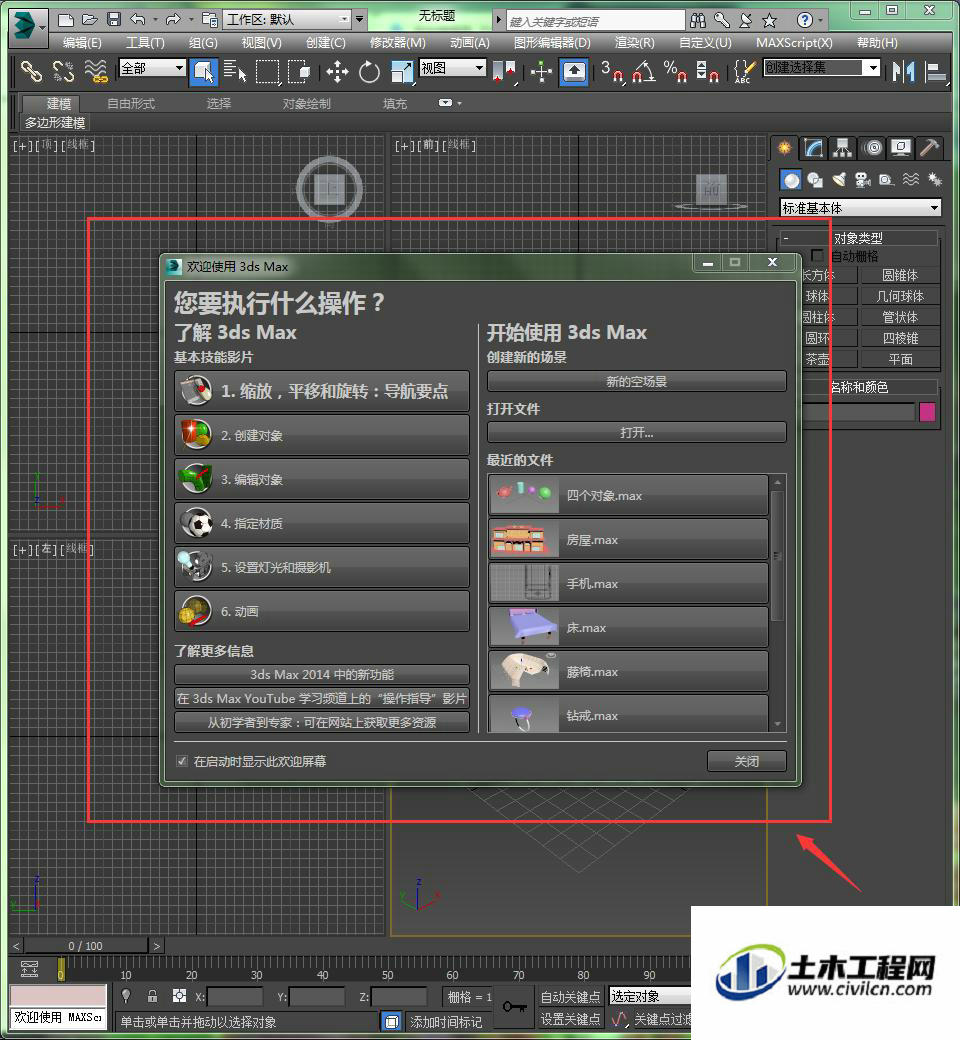Click the Redo arrow icon
Viewport: 960px width, 1040px height.
[x=173, y=20]
